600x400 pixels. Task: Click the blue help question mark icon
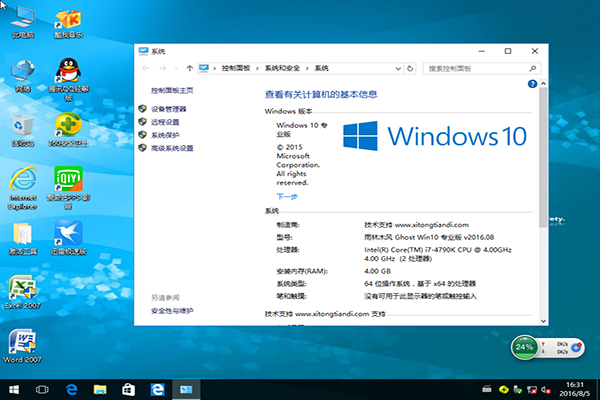pyautogui.click(x=532, y=84)
